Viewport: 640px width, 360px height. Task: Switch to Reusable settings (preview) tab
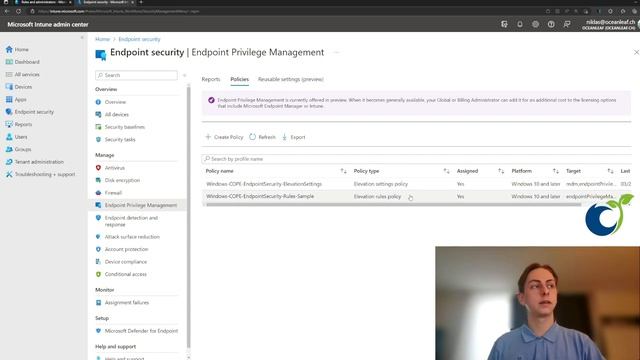click(291, 79)
